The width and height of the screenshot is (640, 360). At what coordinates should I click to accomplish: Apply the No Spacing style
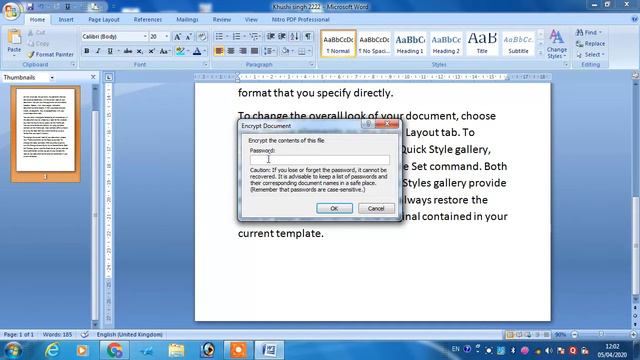[374, 44]
